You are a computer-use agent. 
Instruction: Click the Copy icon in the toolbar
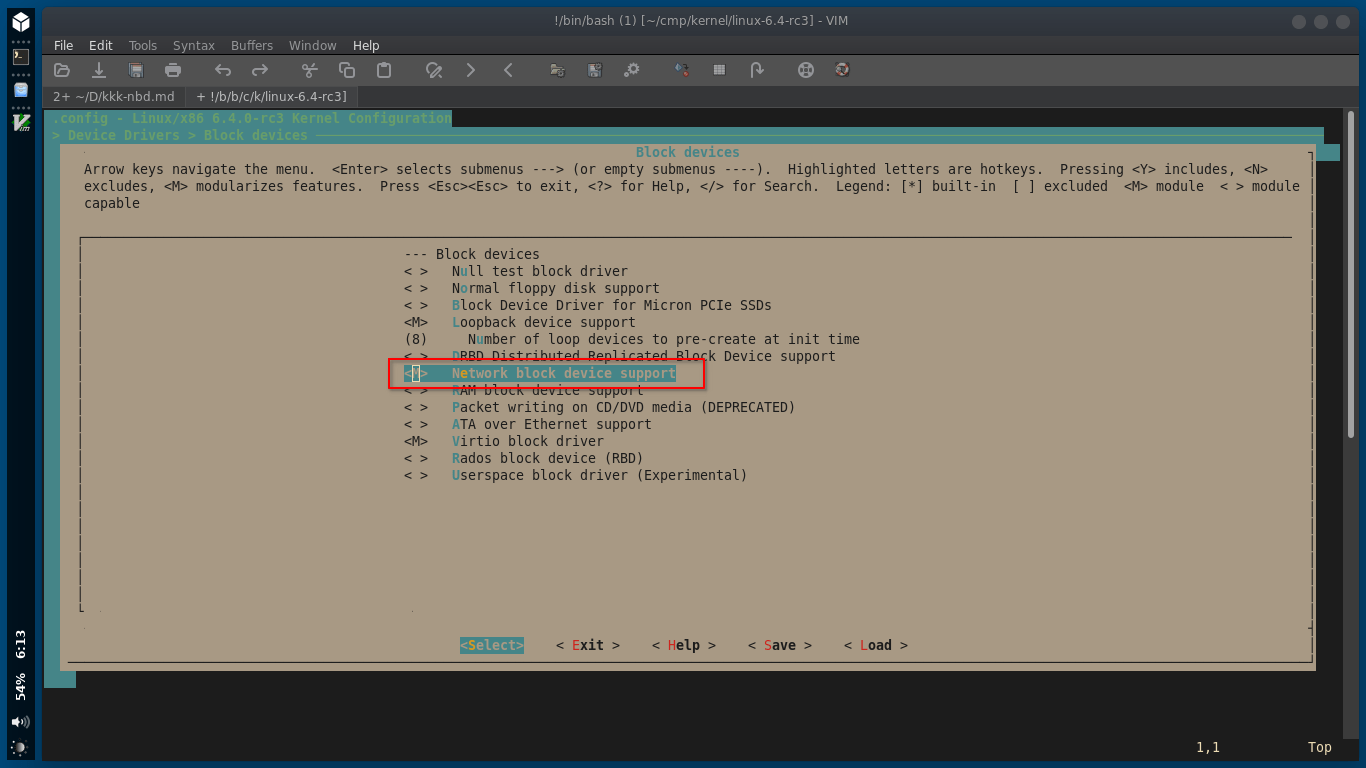(x=347, y=70)
